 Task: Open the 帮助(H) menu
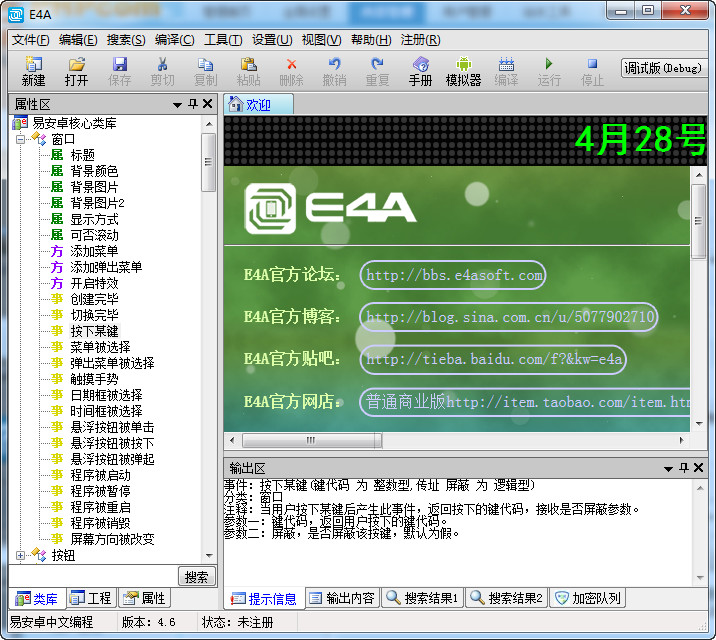click(371, 40)
